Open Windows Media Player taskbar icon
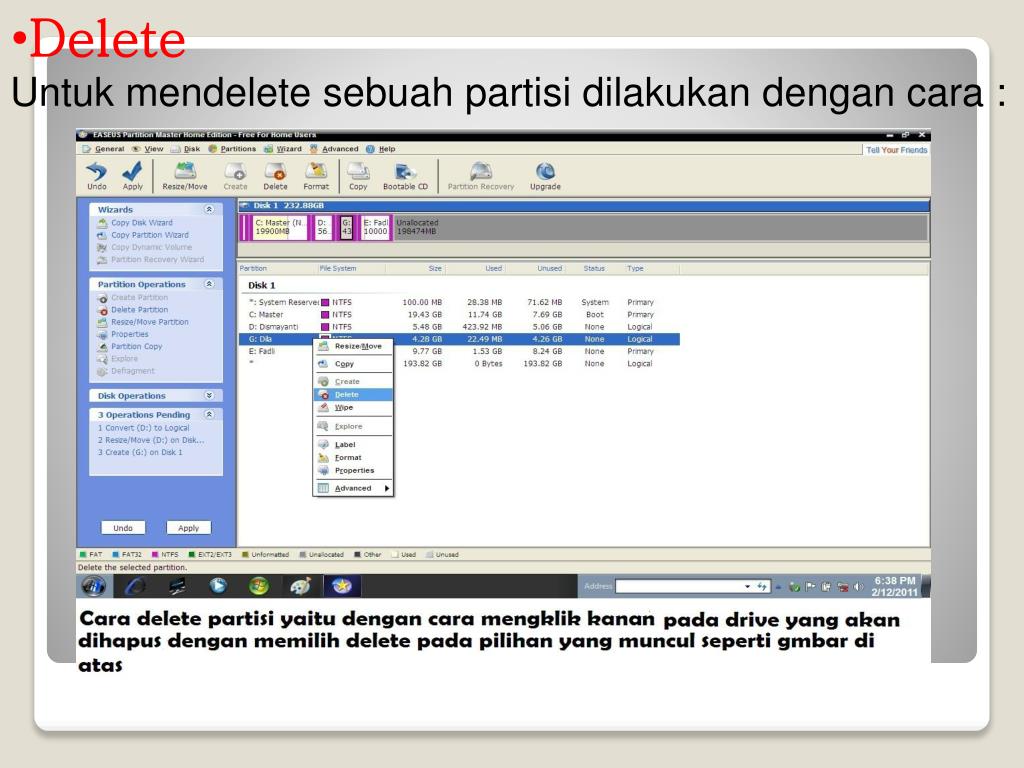The image size is (1024, 768). point(218,586)
